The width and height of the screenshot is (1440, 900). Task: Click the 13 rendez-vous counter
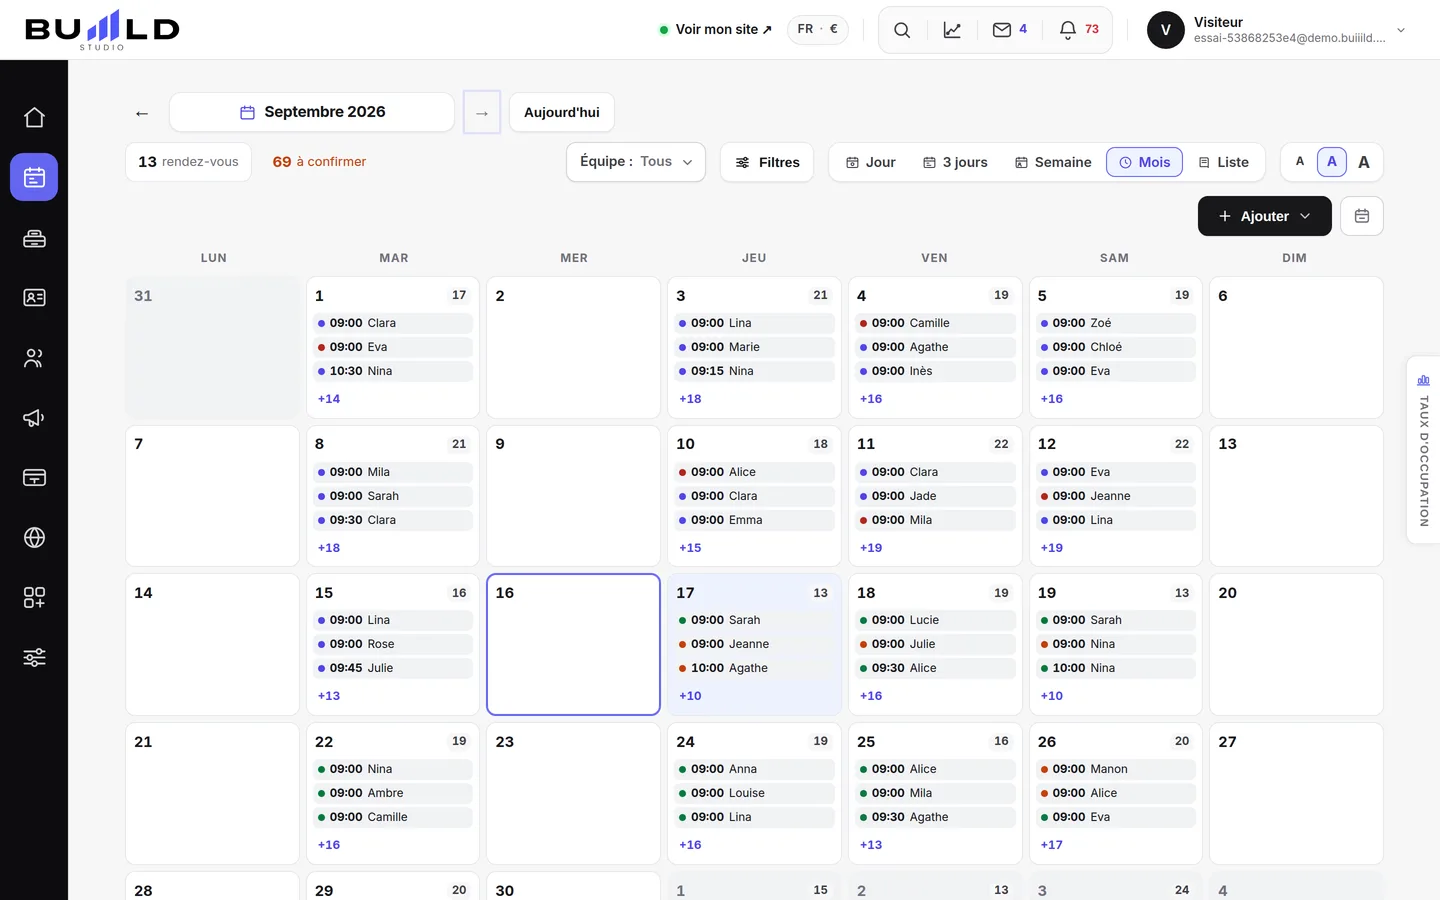click(188, 162)
